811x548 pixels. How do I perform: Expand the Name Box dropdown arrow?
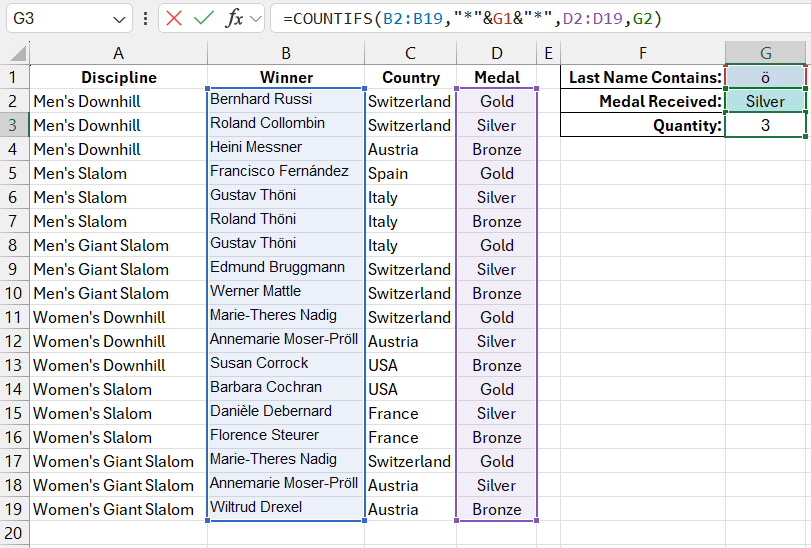(x=119, y=20)
